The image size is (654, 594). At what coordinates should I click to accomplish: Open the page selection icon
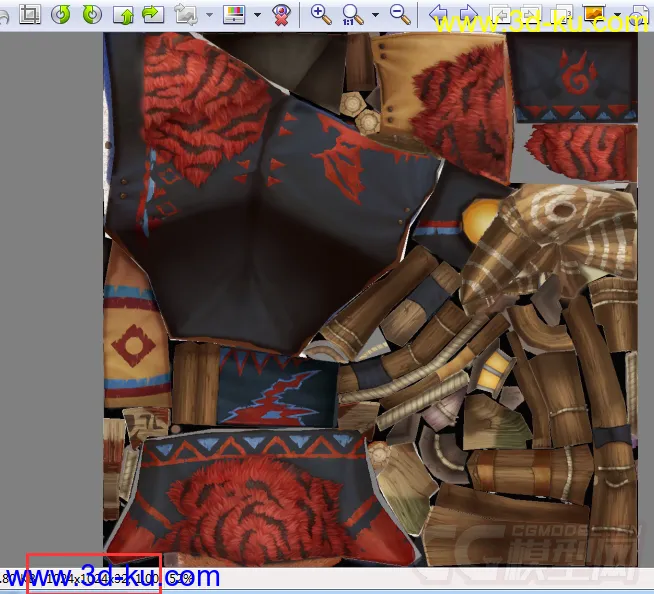tap(561, 15)
